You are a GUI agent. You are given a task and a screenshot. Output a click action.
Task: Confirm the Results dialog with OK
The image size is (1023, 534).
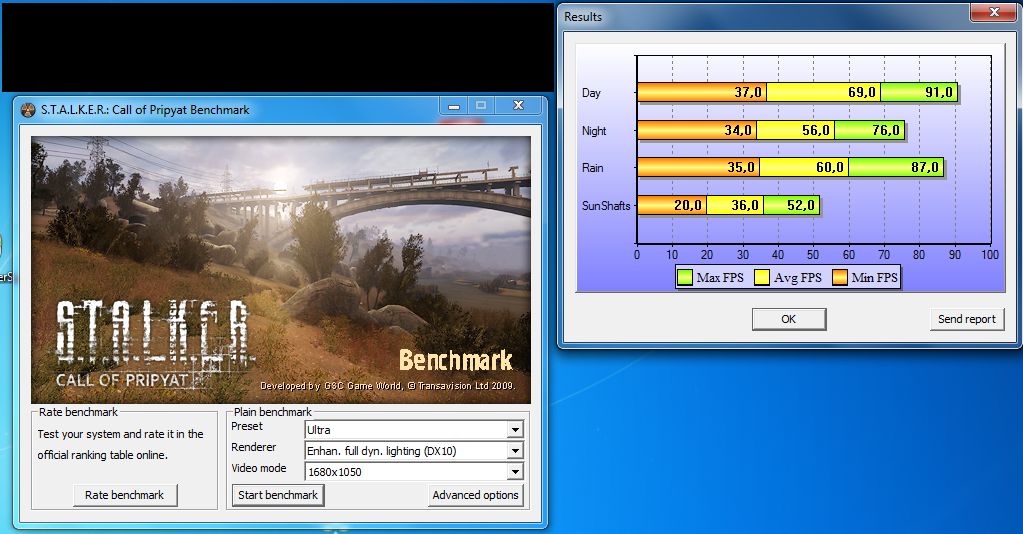click(789, 319)
